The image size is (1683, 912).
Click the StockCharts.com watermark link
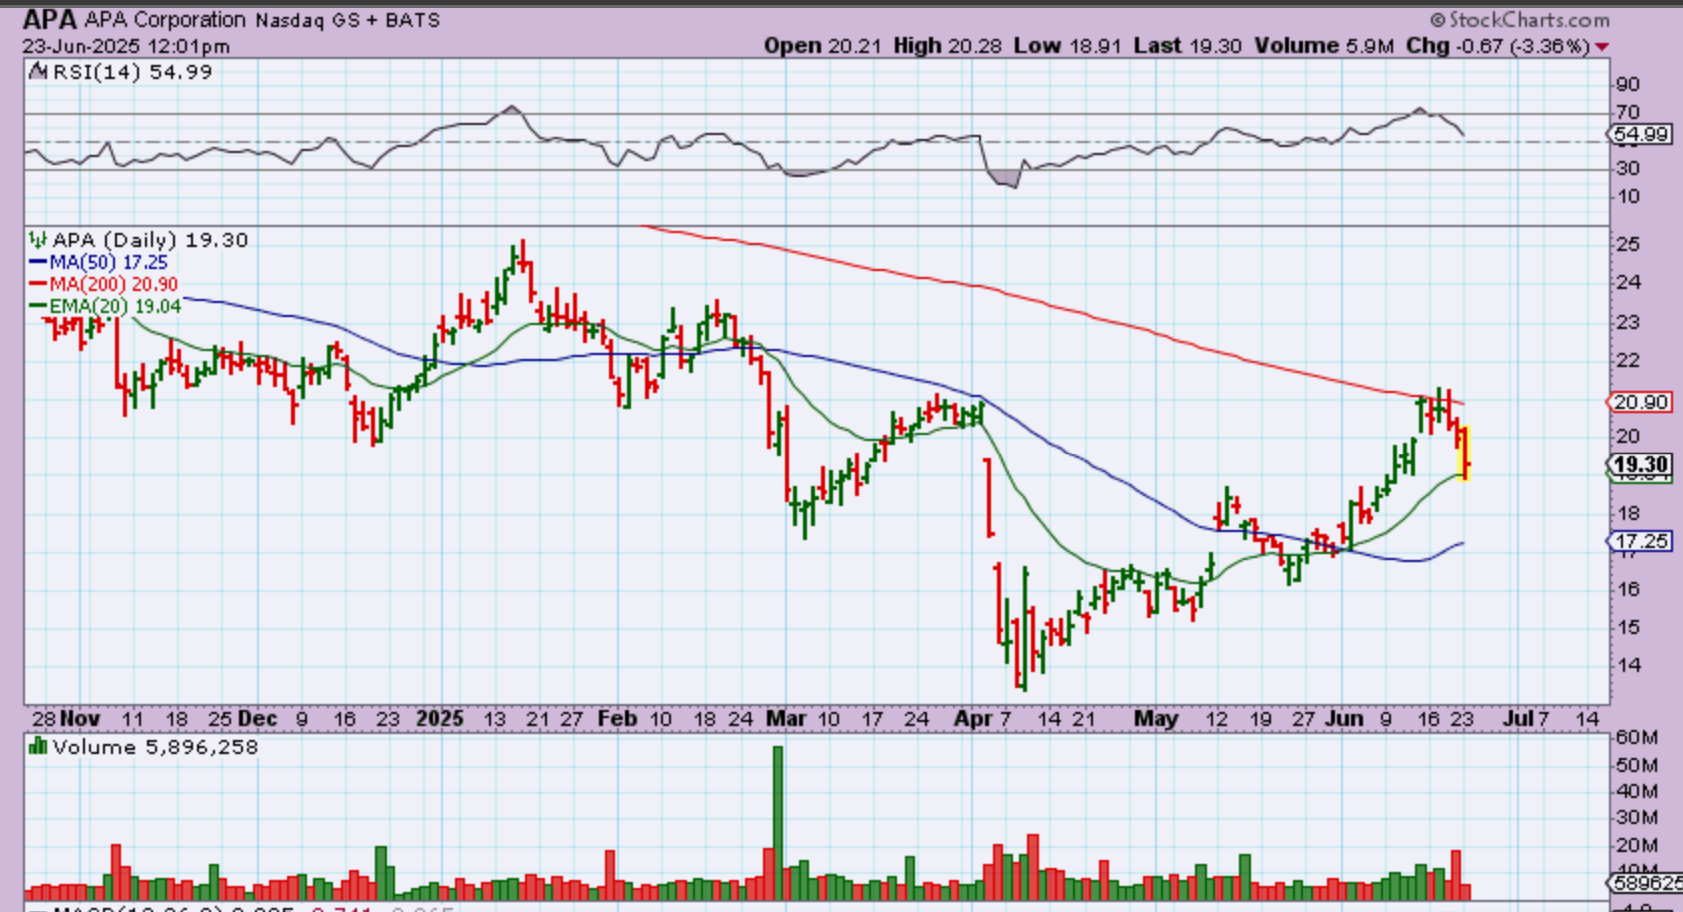[x=1519, y=20]
